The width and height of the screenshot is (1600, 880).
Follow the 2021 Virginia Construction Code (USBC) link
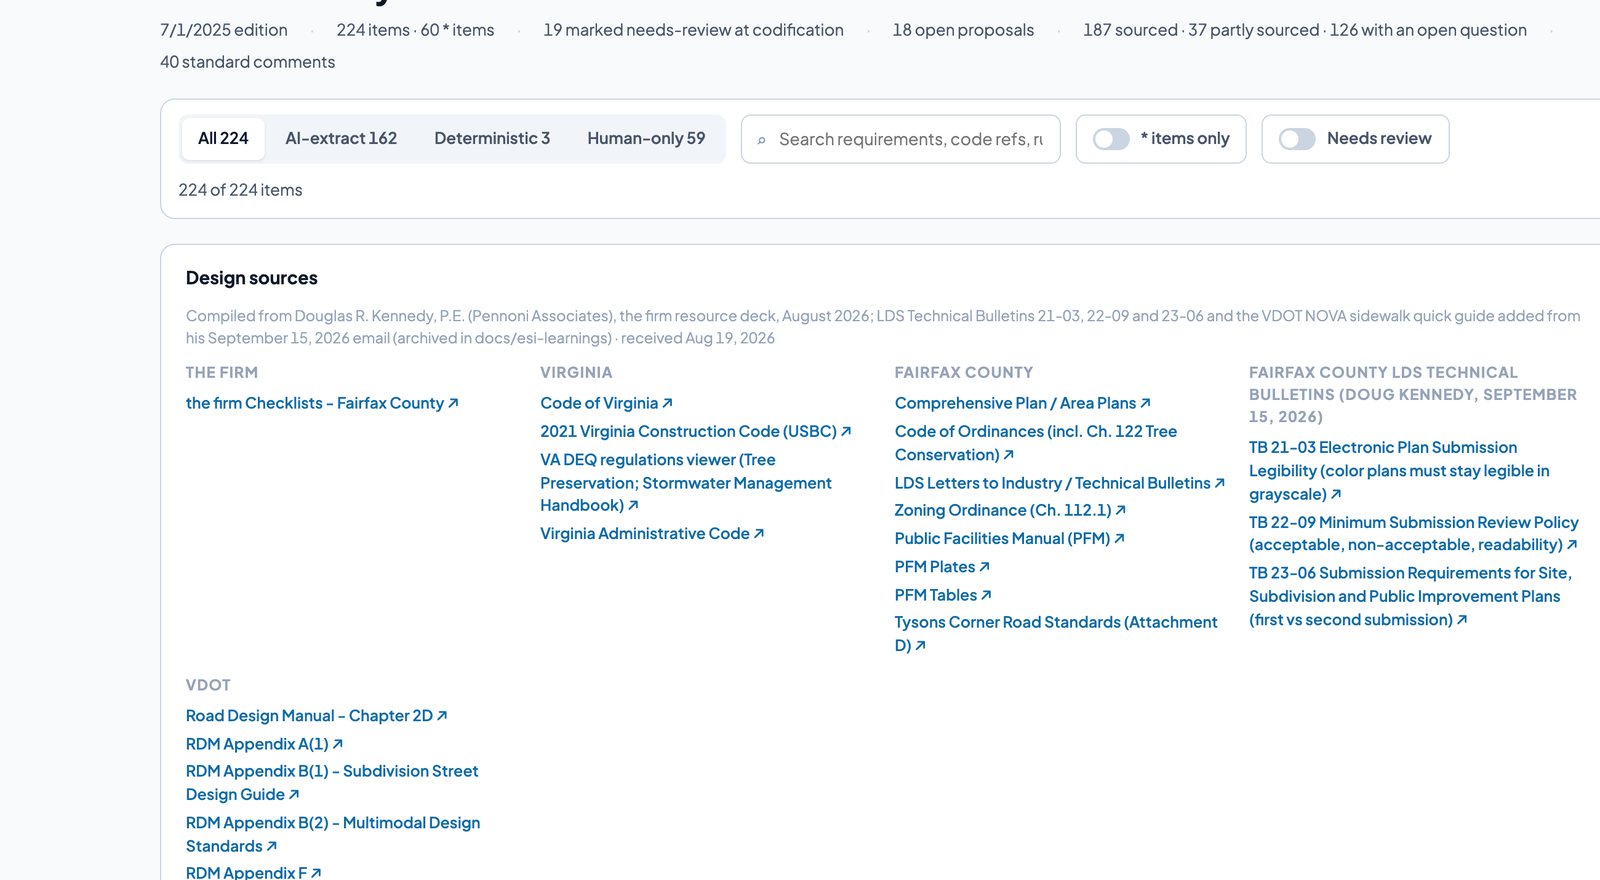click(x=696, y=431)
